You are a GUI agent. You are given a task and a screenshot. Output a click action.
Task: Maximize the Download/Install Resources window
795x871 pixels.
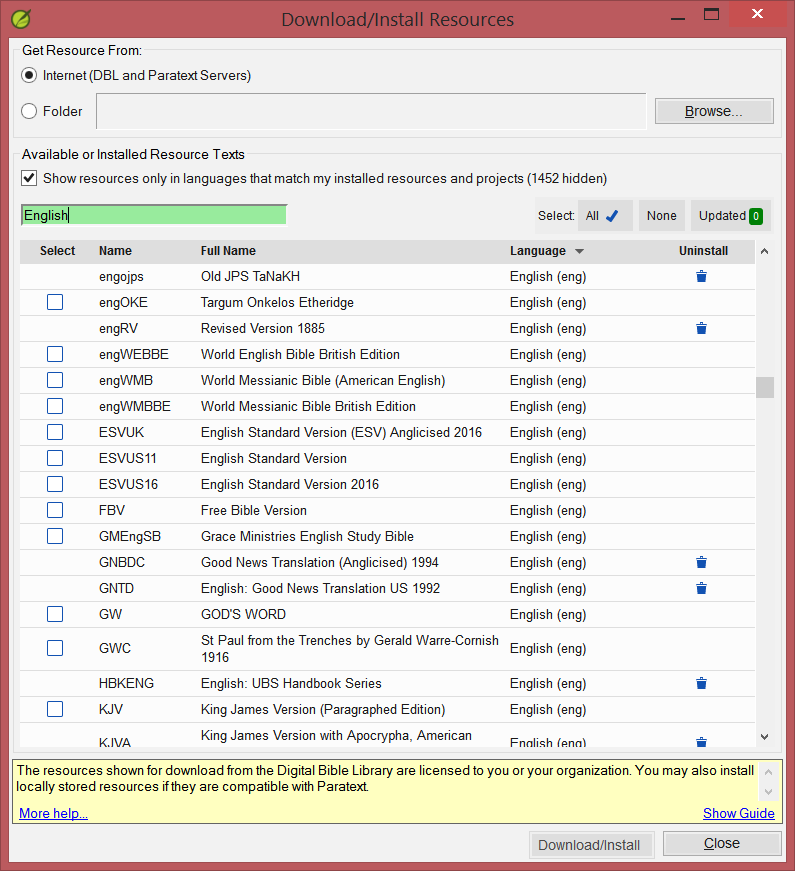click(711, 14)
